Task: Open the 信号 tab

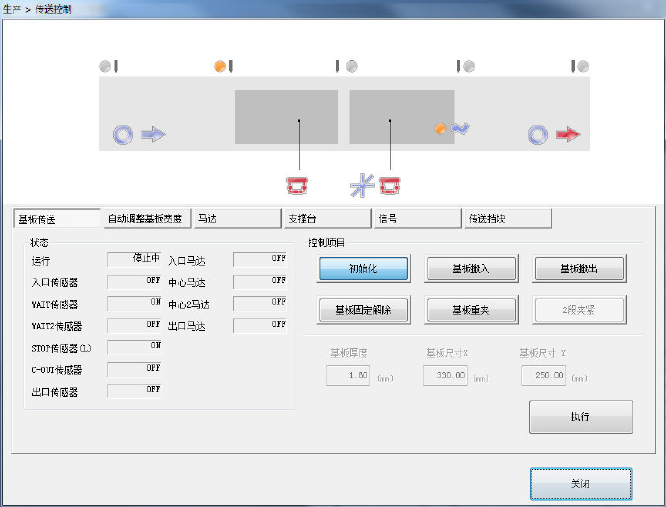Action: (418, 219)
